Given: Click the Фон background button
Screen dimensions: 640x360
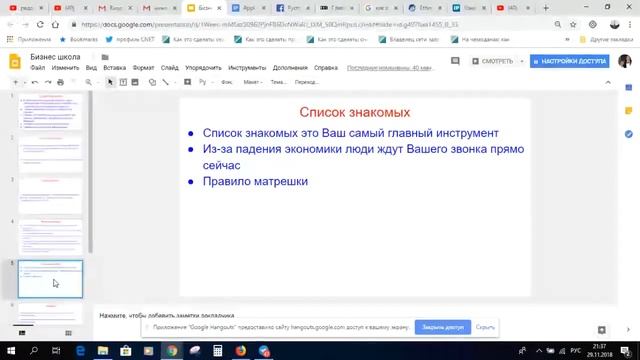Looking at the screenshot, I should pyautogui.click(x=227, y=82).
